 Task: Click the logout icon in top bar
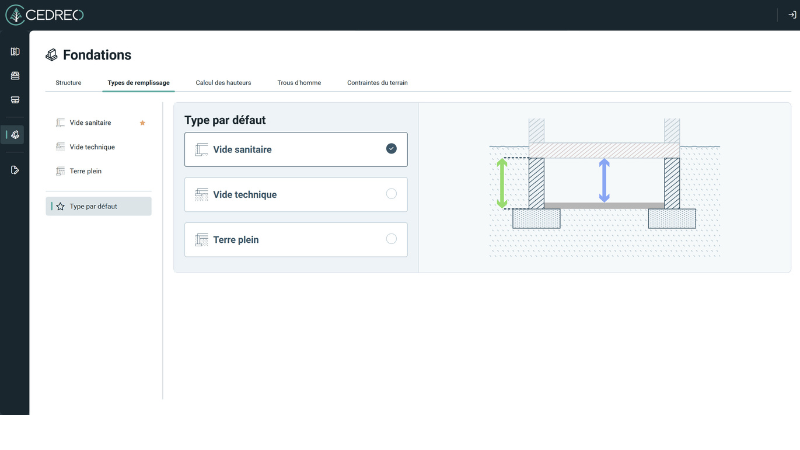click(792, 15)
